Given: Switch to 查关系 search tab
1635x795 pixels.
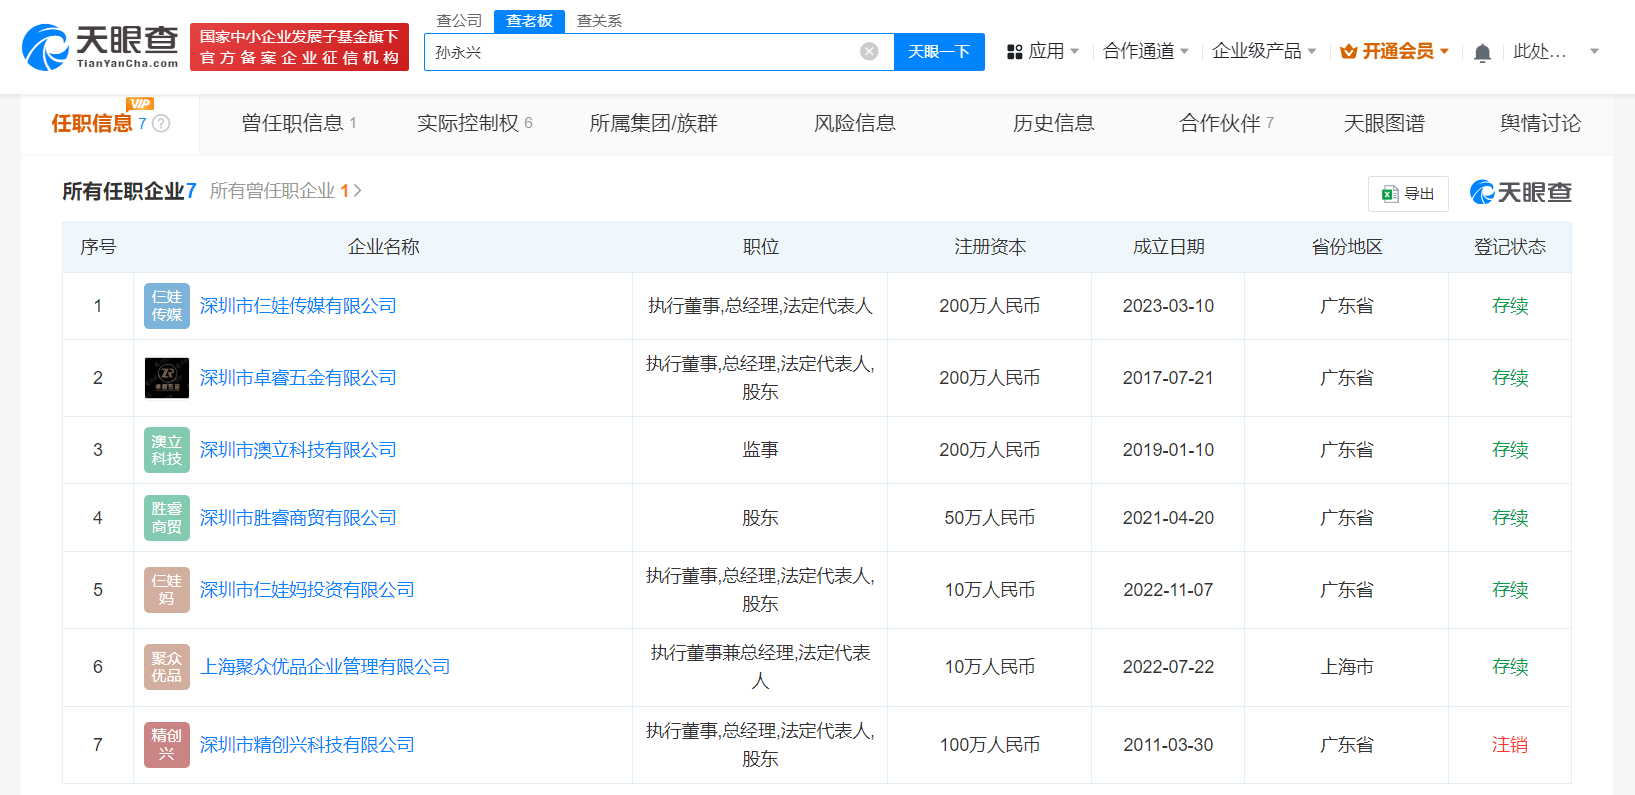Looking at the screenshot, I should click(599, 21).
